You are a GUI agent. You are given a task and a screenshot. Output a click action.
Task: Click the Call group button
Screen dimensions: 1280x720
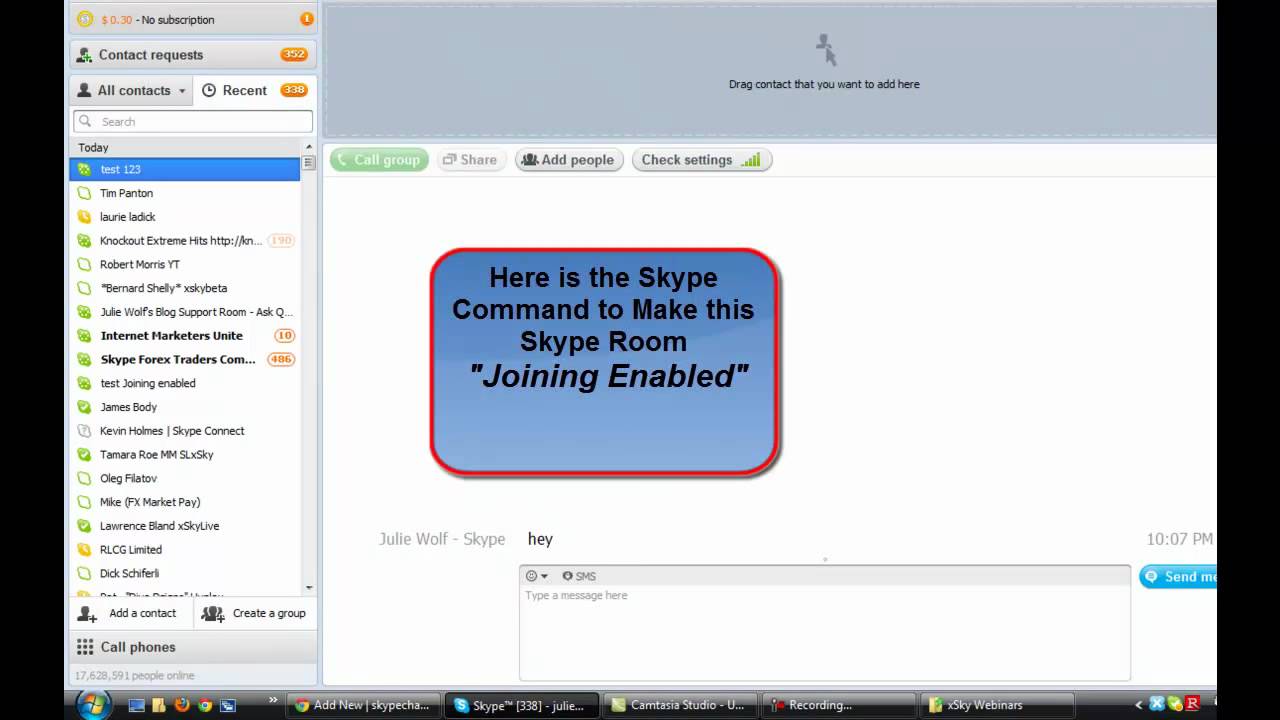379,160
